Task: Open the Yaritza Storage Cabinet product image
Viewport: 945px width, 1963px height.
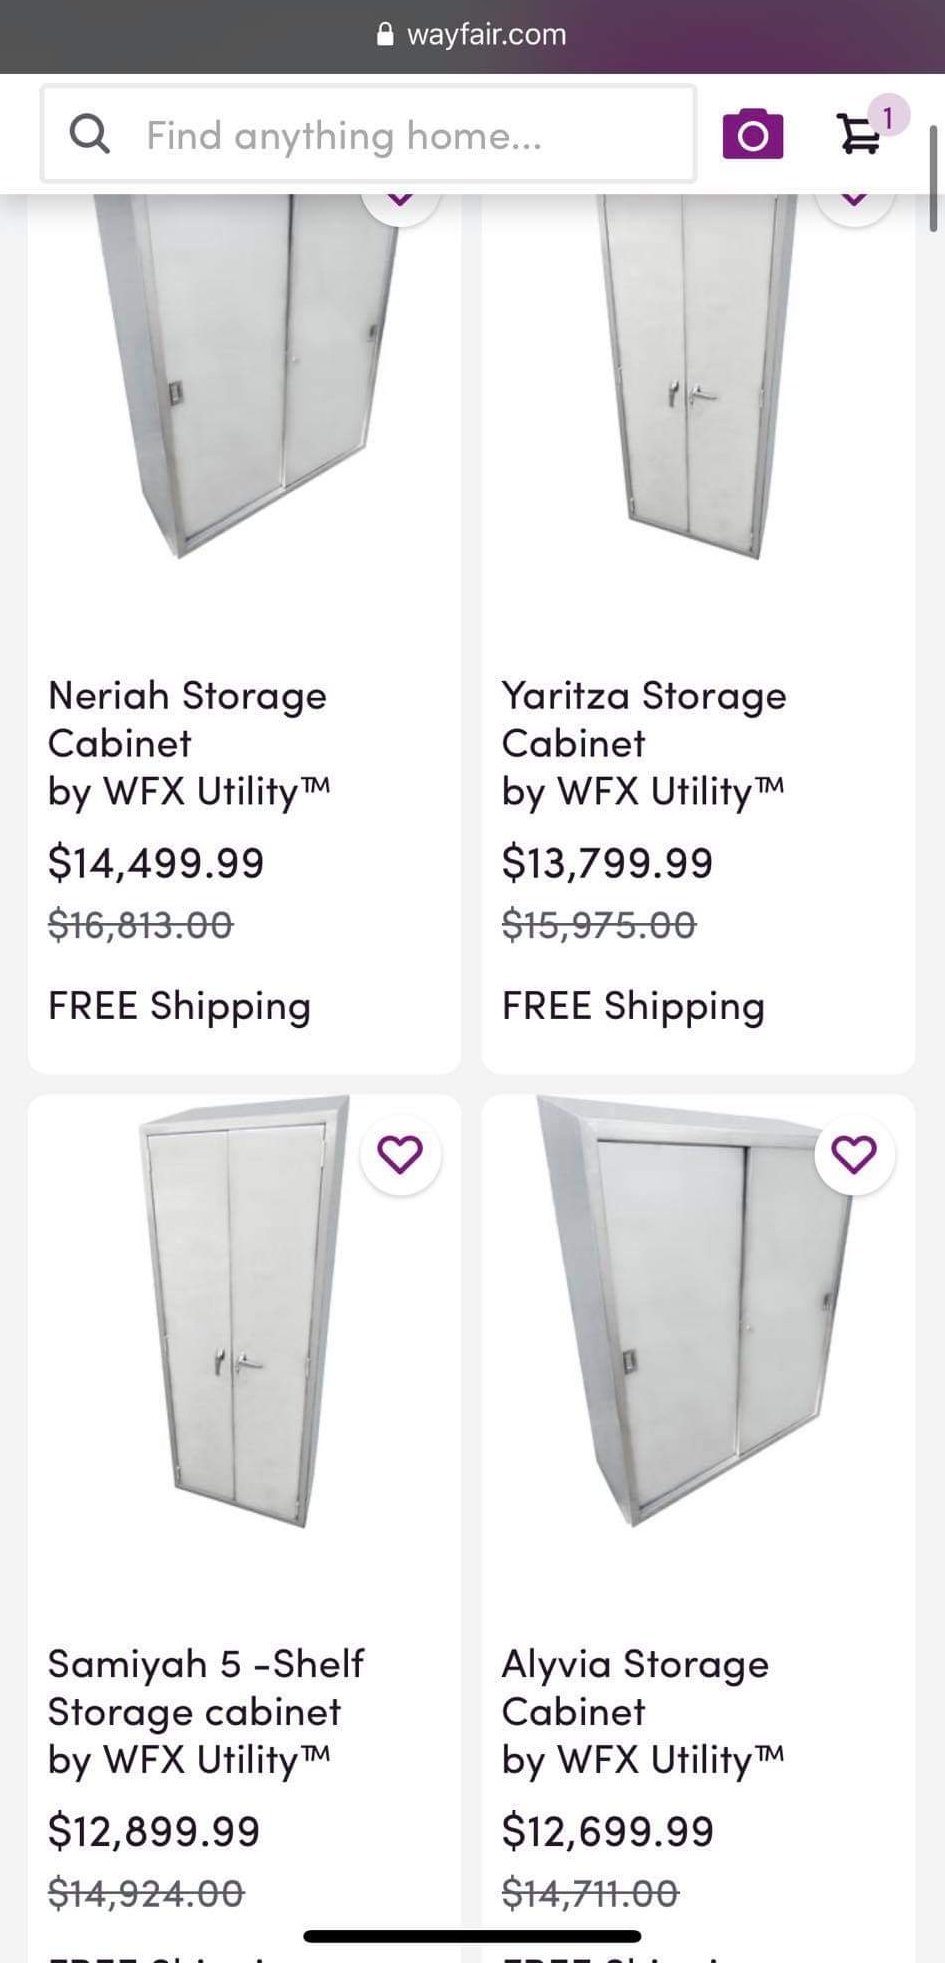Action: point(696,380)
